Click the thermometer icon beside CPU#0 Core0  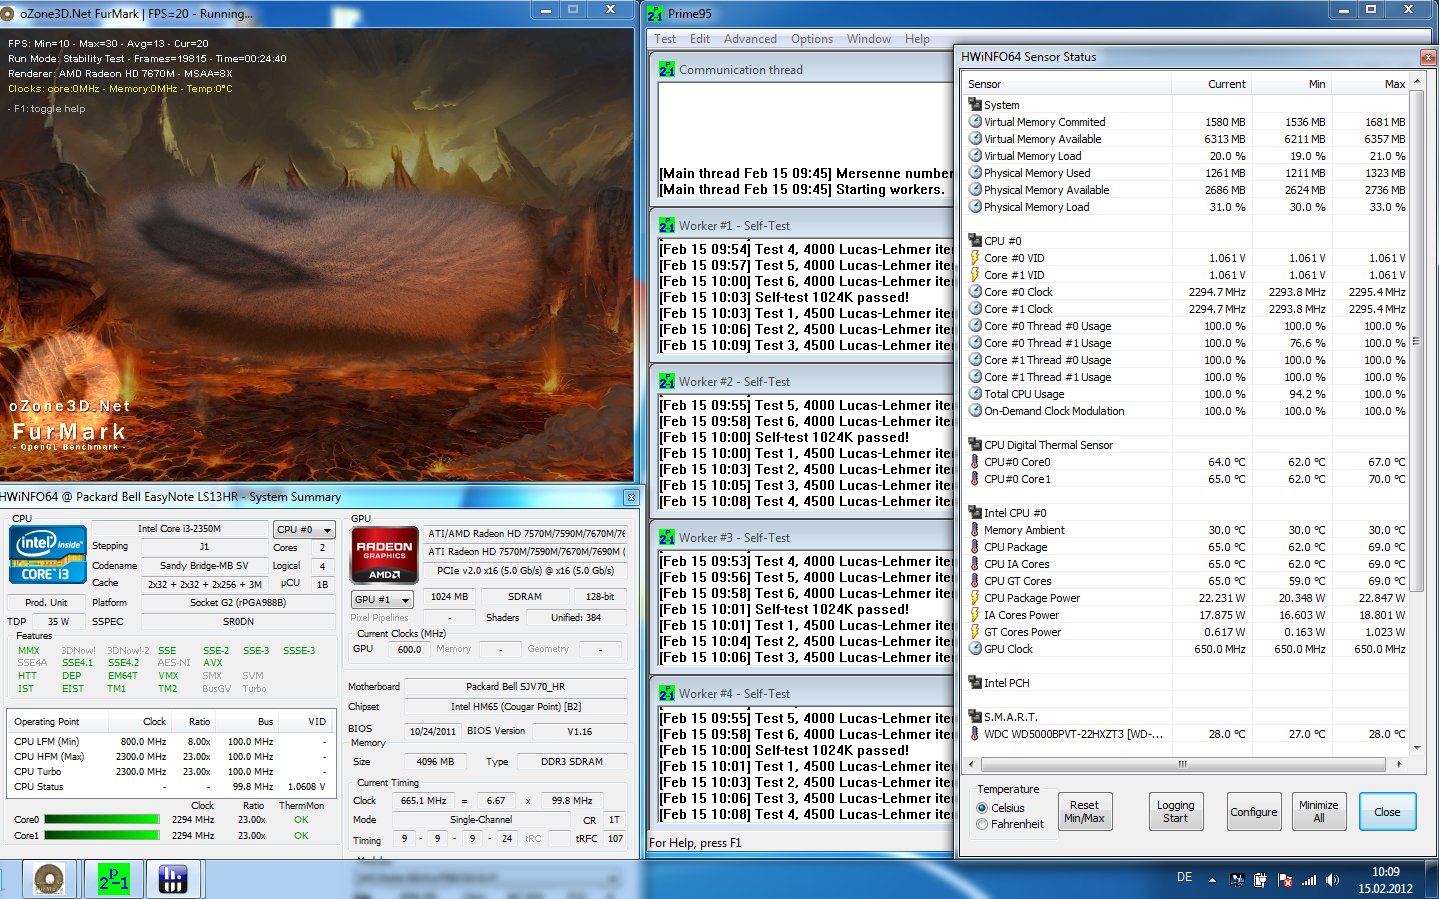(975, 462)
